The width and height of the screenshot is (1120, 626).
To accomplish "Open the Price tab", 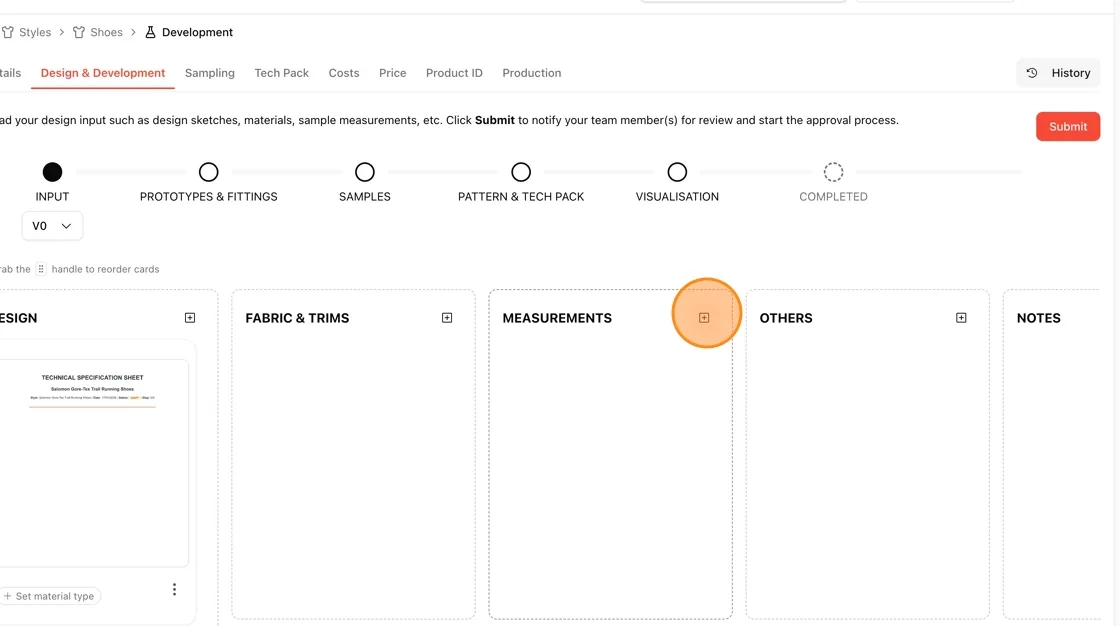I will (392, 73).
